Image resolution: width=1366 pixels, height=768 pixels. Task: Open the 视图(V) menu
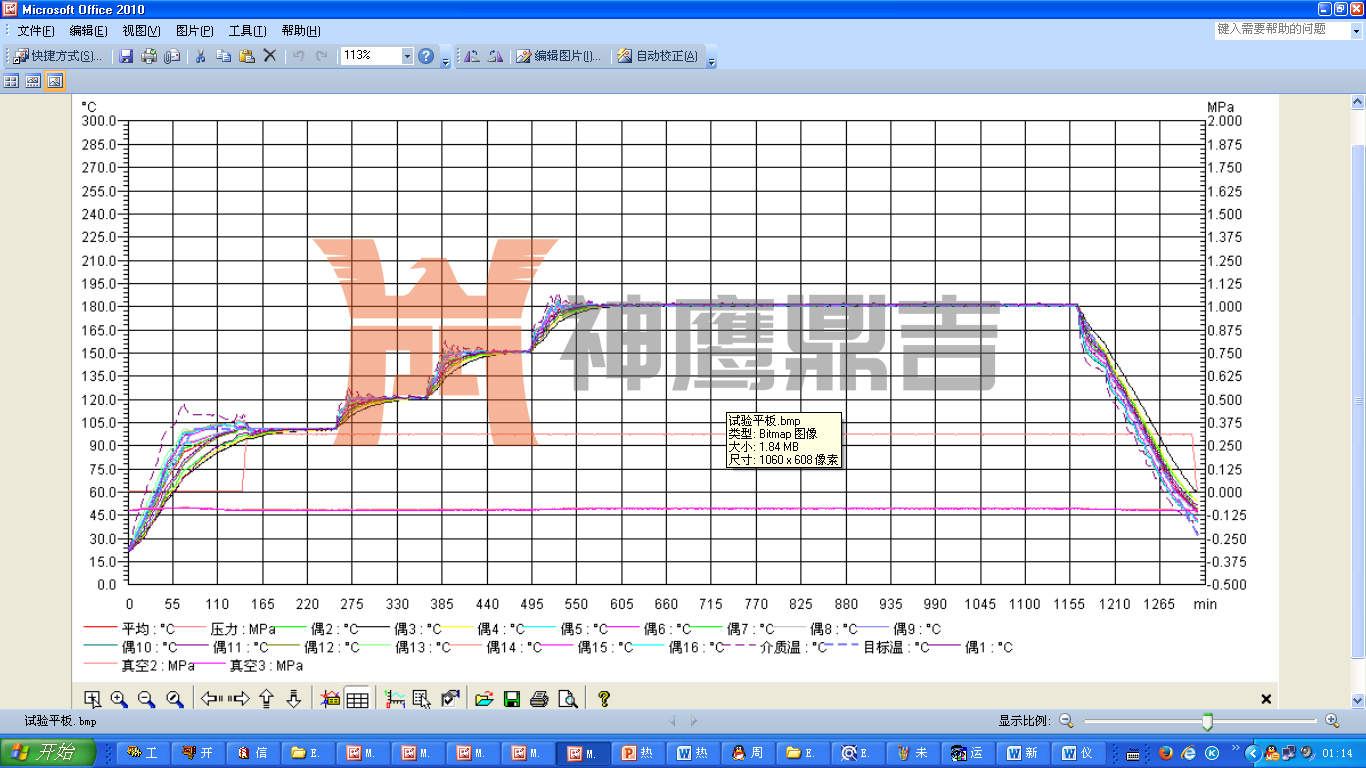click(141, 31)
